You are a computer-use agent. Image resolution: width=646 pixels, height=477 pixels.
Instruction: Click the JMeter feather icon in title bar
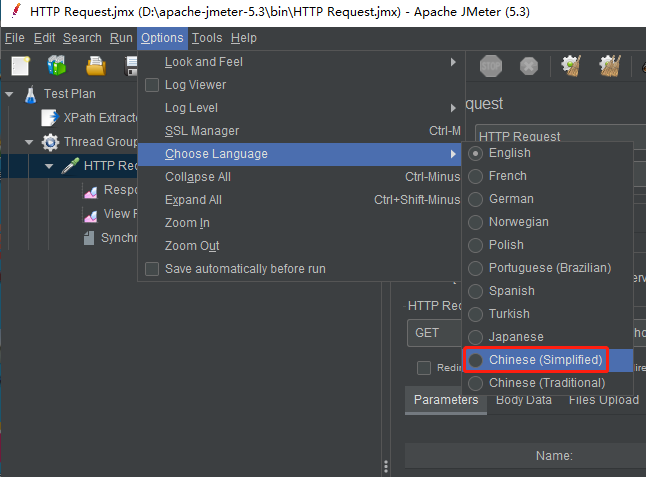(16, 11)
